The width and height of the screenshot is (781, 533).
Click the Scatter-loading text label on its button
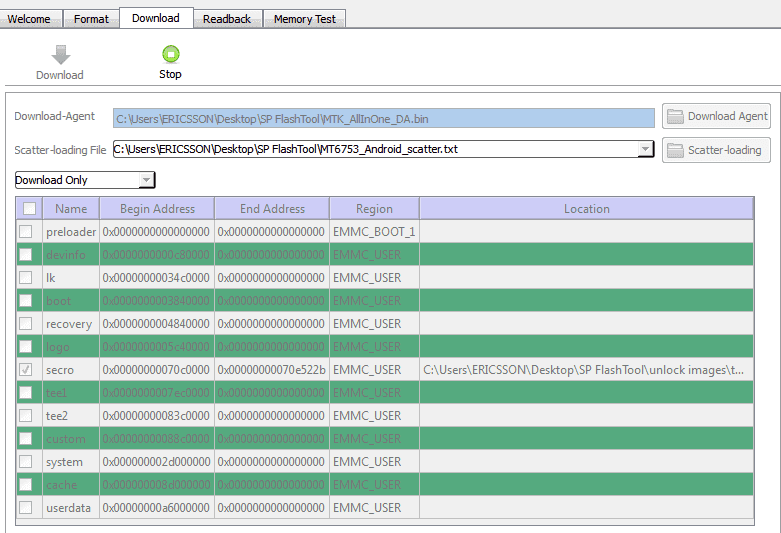[x=724, y=150]
